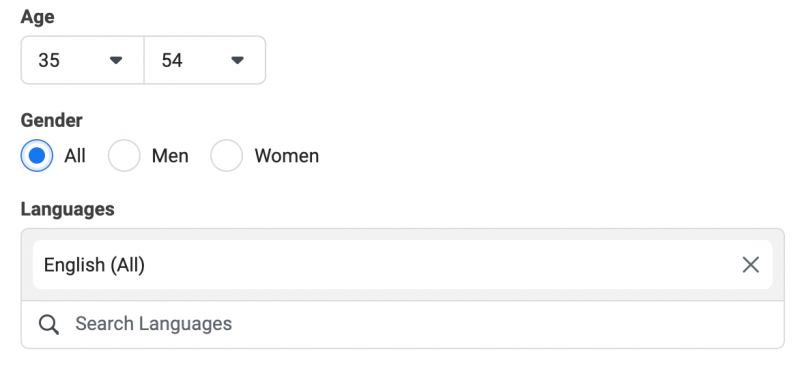
Task: Click the number 54 in age selector
Action: point(172,61)
